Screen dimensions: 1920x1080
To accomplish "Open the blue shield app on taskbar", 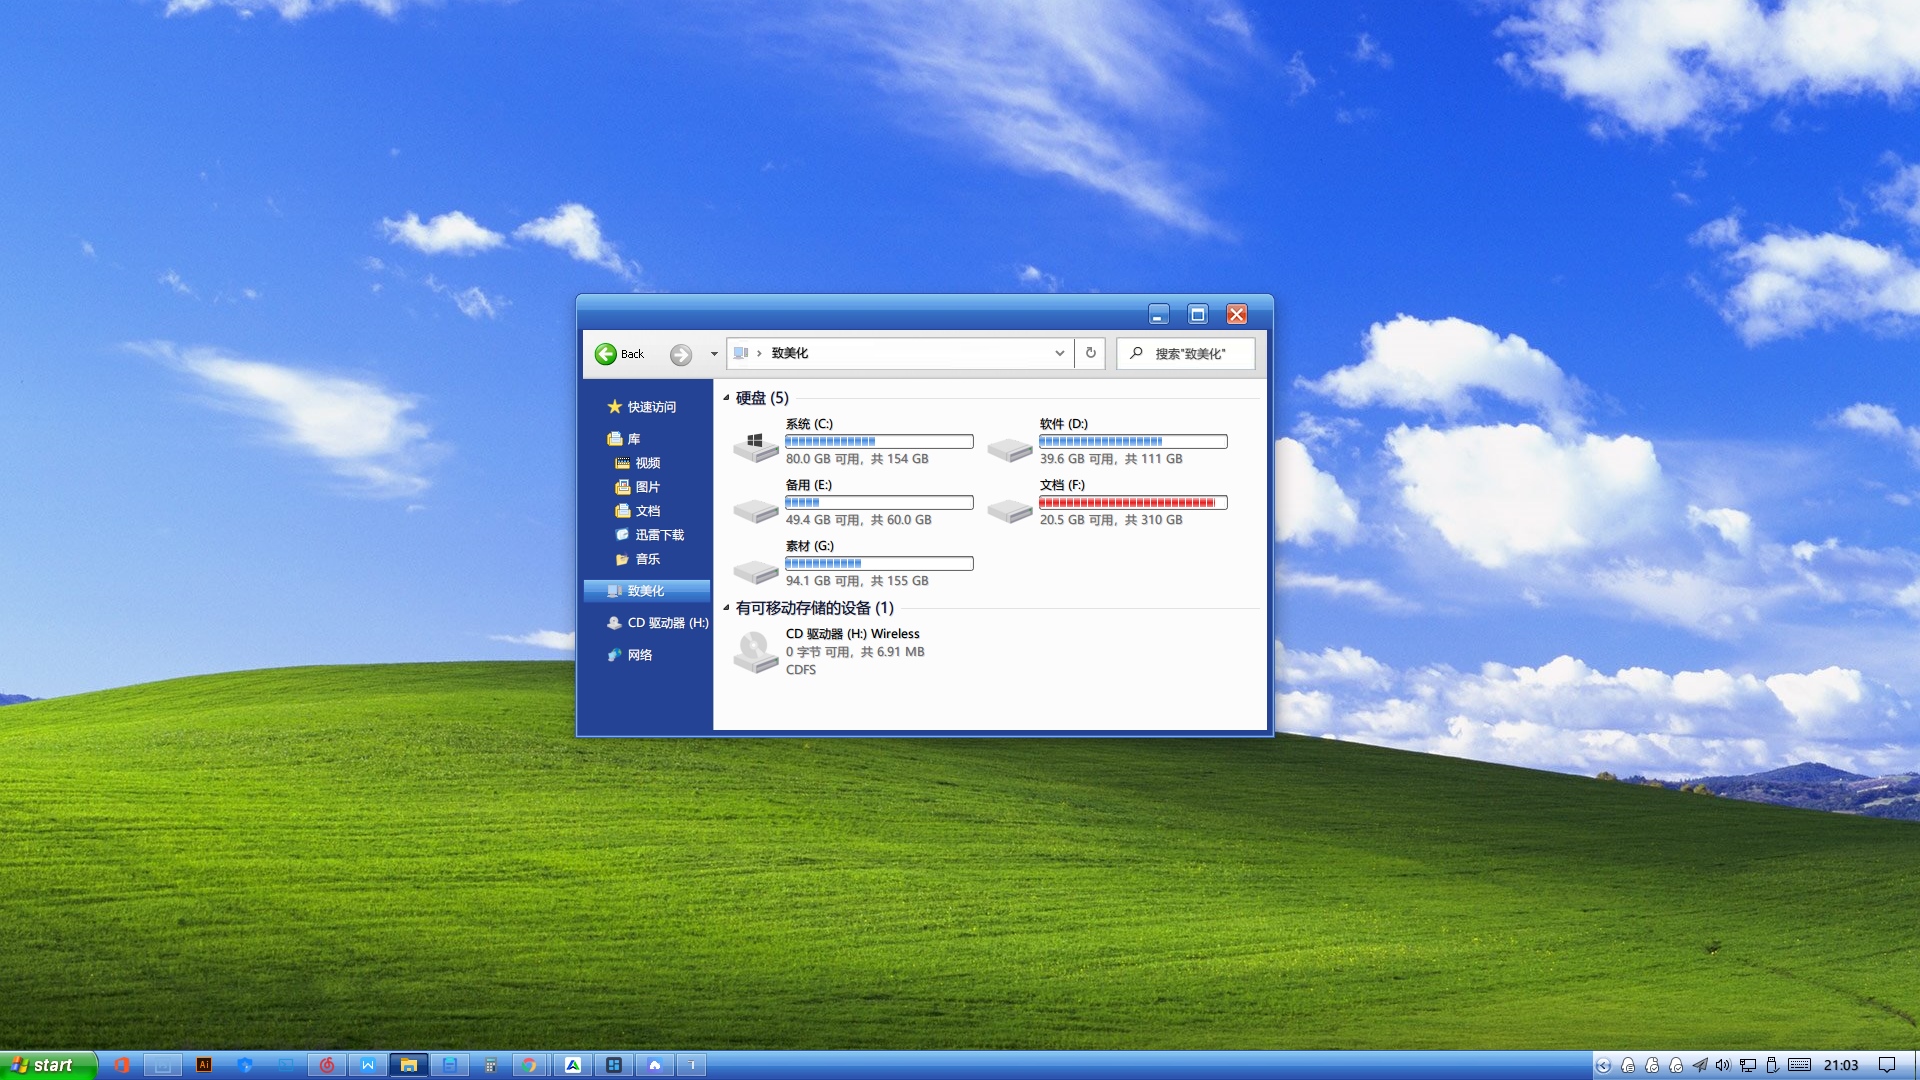I will coord(245,1065).
